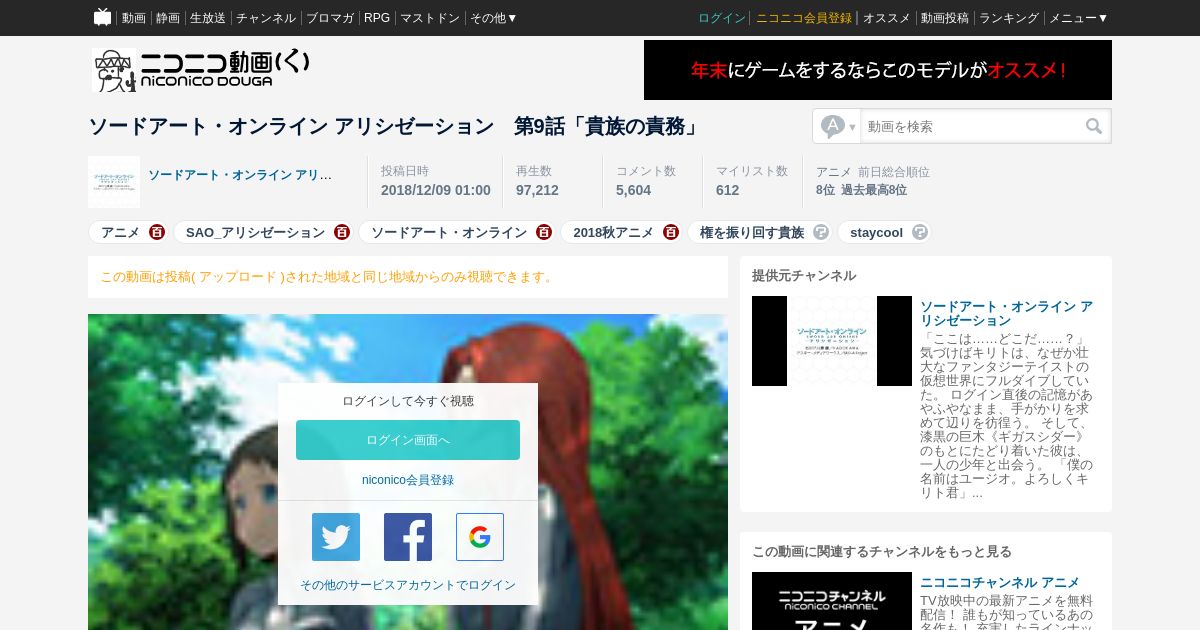
Task: Open チャンネル in the top navigation
Action: pos(266,18)
